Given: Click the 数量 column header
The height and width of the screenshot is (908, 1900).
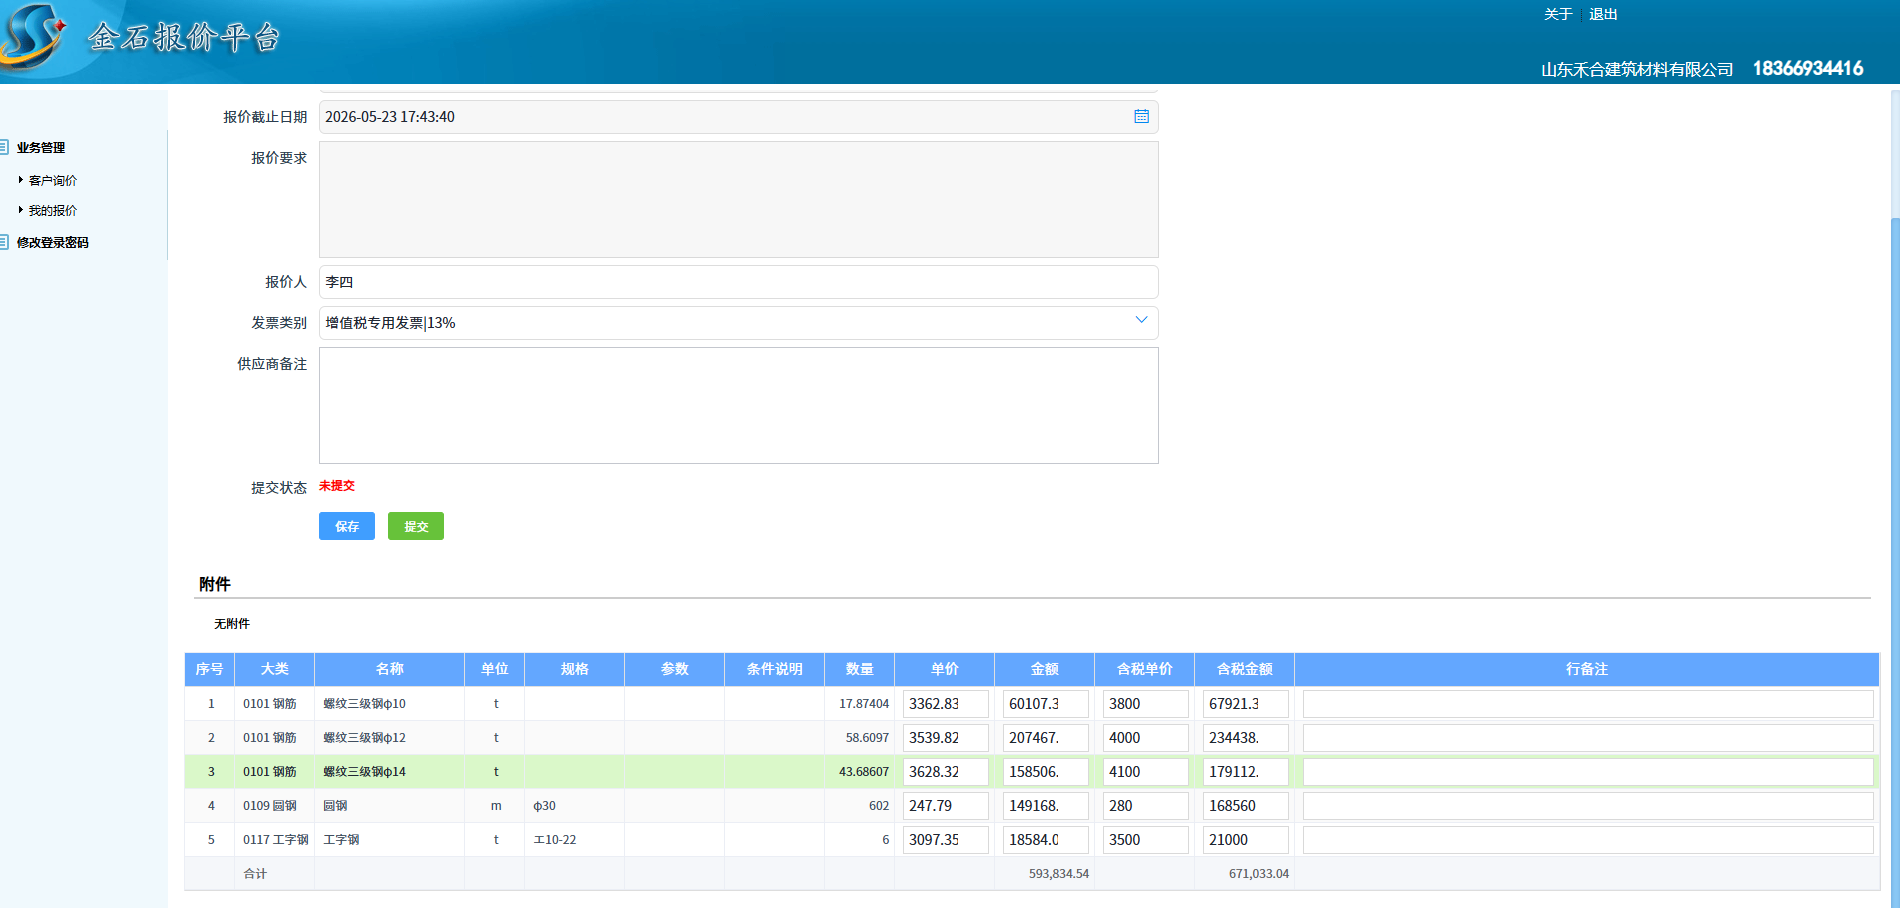Looking at the screenshot, I should (x=860, y=669).
